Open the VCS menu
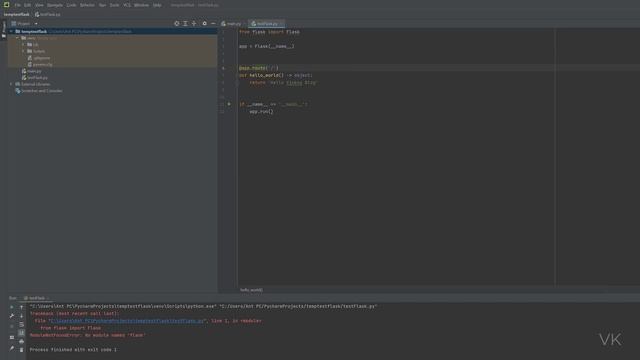This screenshot has height=360, width=640. 127,5
